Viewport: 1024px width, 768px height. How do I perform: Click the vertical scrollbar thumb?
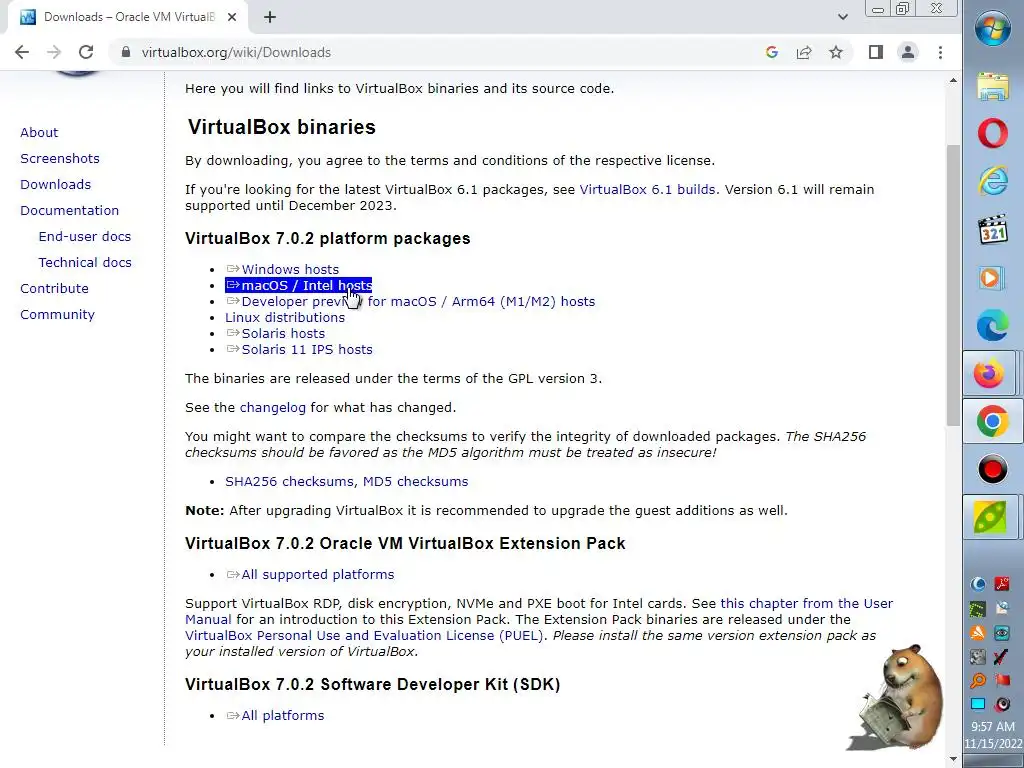(953, 285)
